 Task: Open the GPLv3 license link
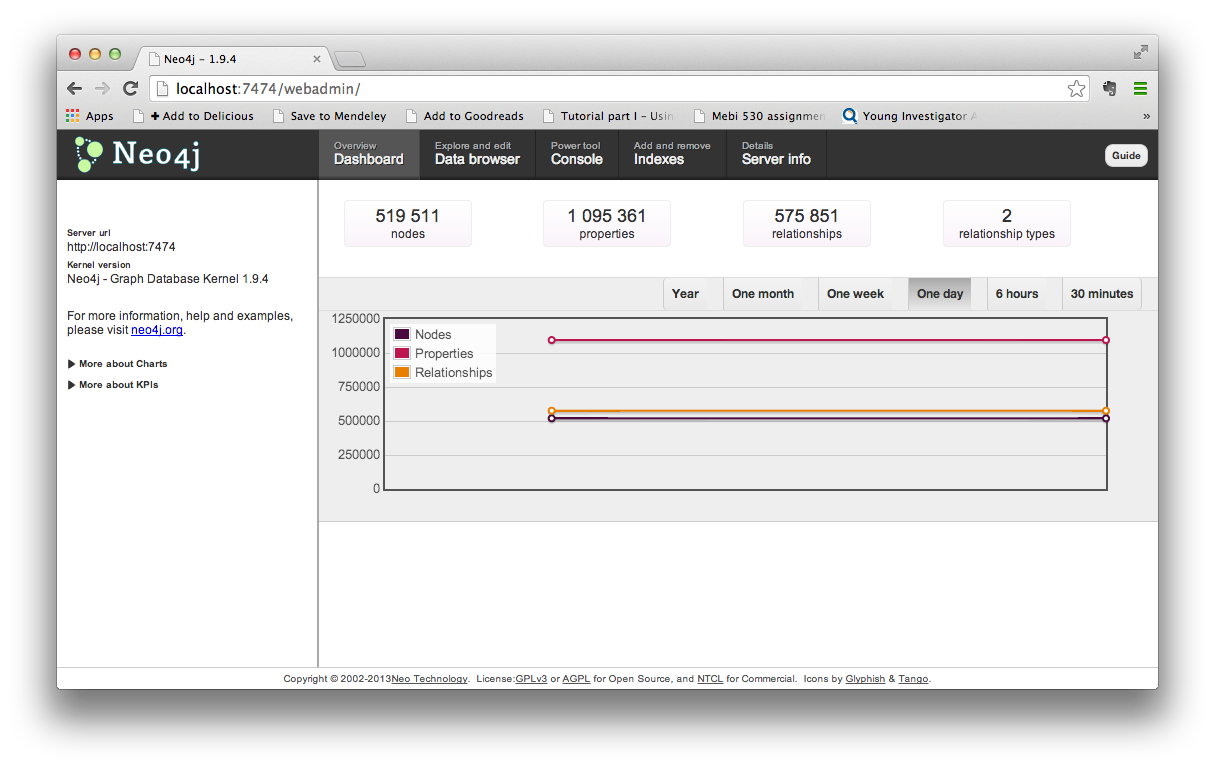point(531,679)
